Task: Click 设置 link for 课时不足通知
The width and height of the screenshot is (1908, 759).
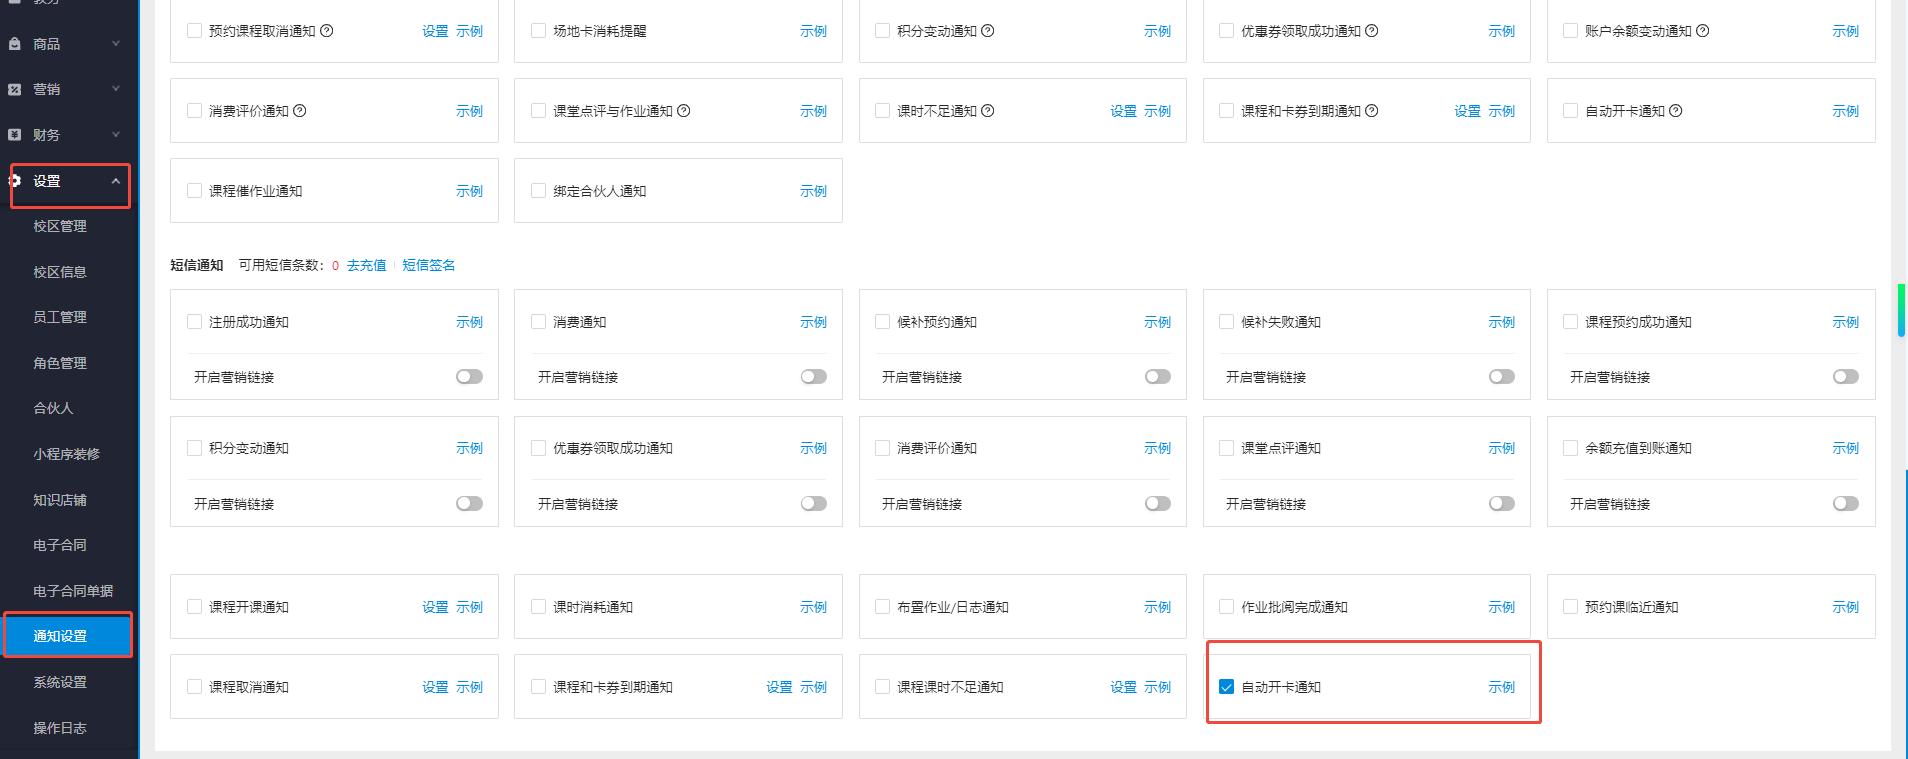Action: [x=1123, y=111]
